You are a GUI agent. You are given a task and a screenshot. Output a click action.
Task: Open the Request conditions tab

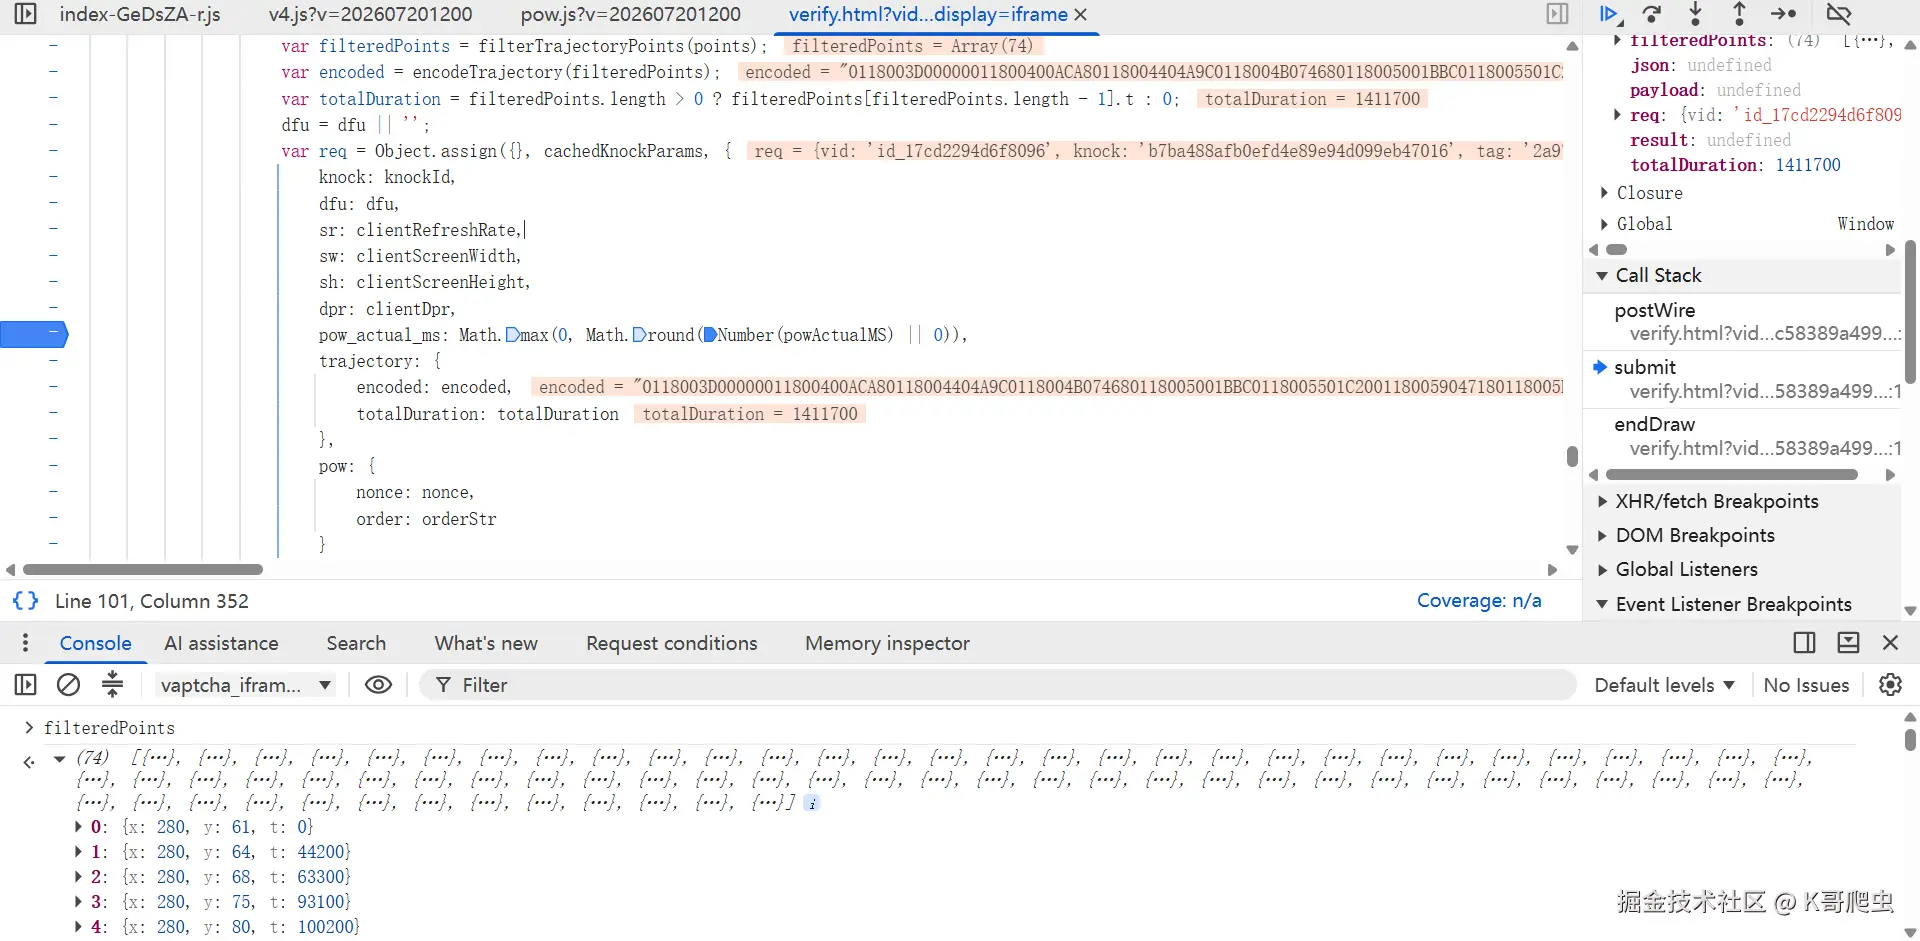tap(672, 643)
